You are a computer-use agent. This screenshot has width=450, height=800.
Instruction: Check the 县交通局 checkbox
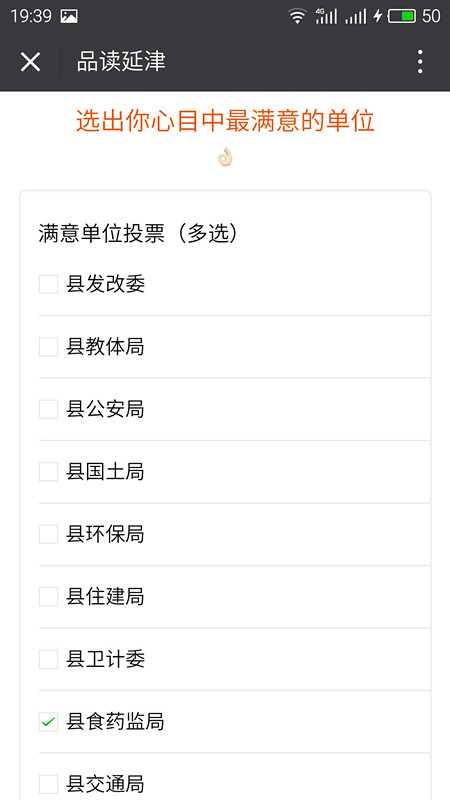tap(48, 784)
